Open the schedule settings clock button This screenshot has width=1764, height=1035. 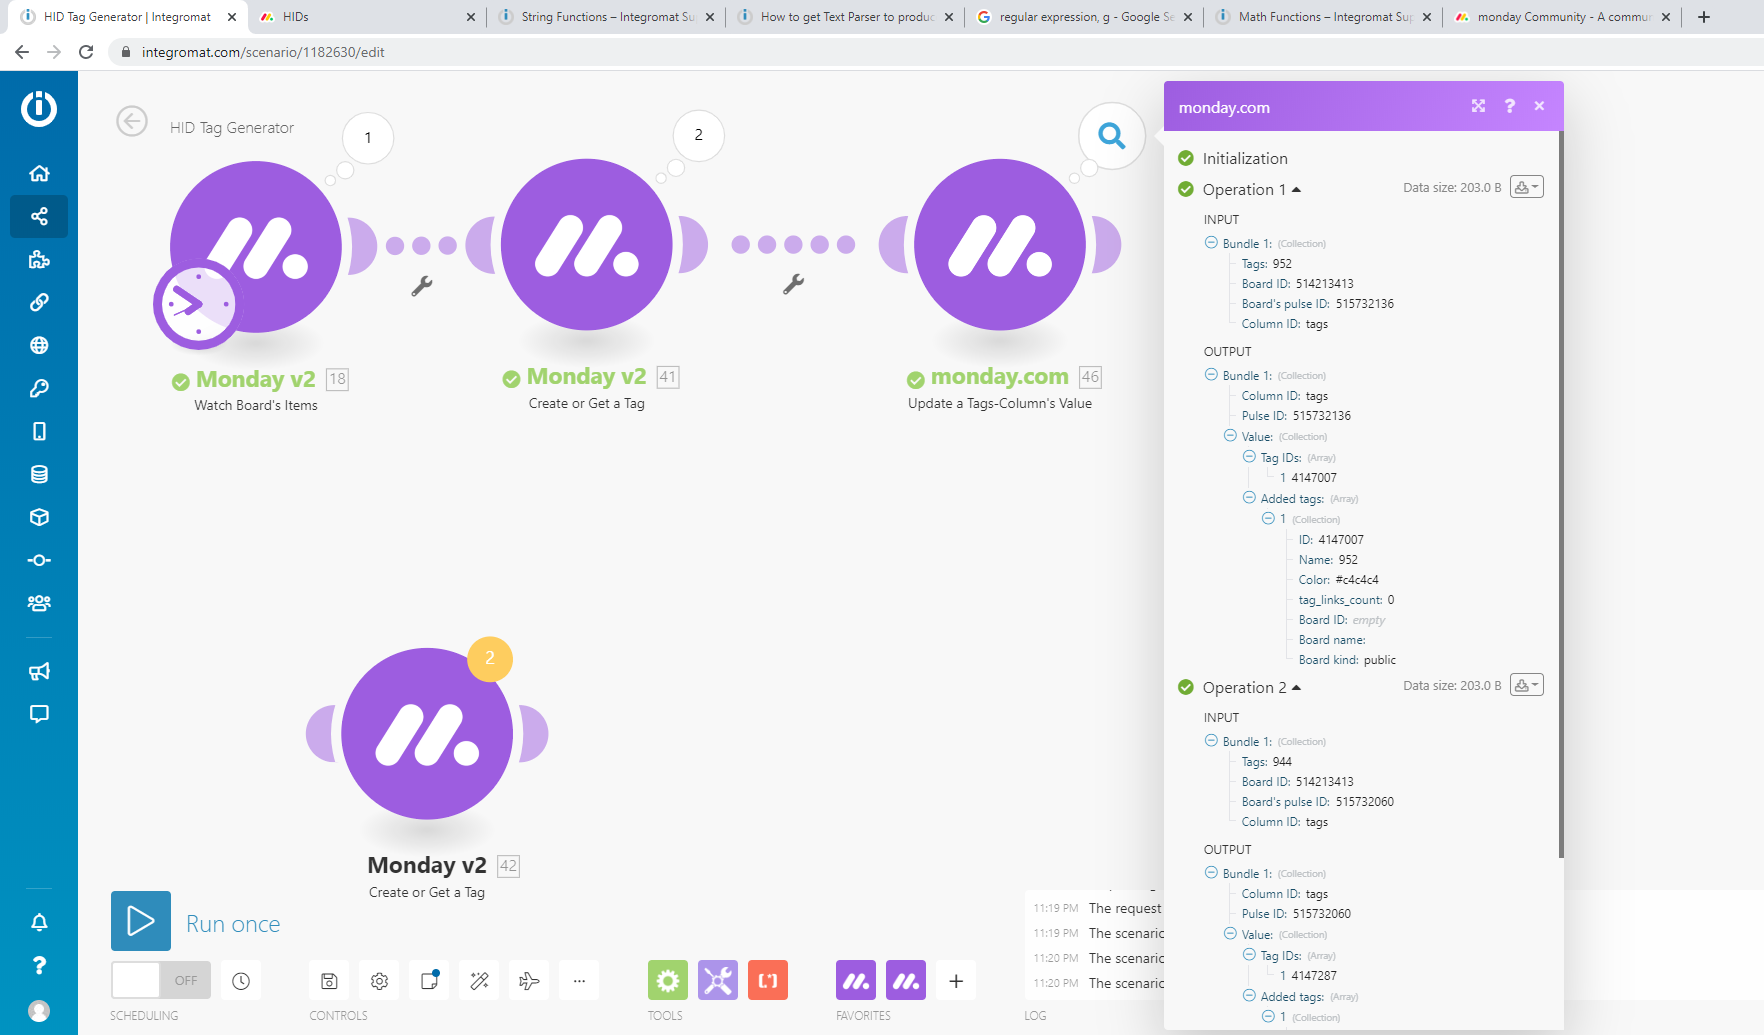(x=241, y=981)
